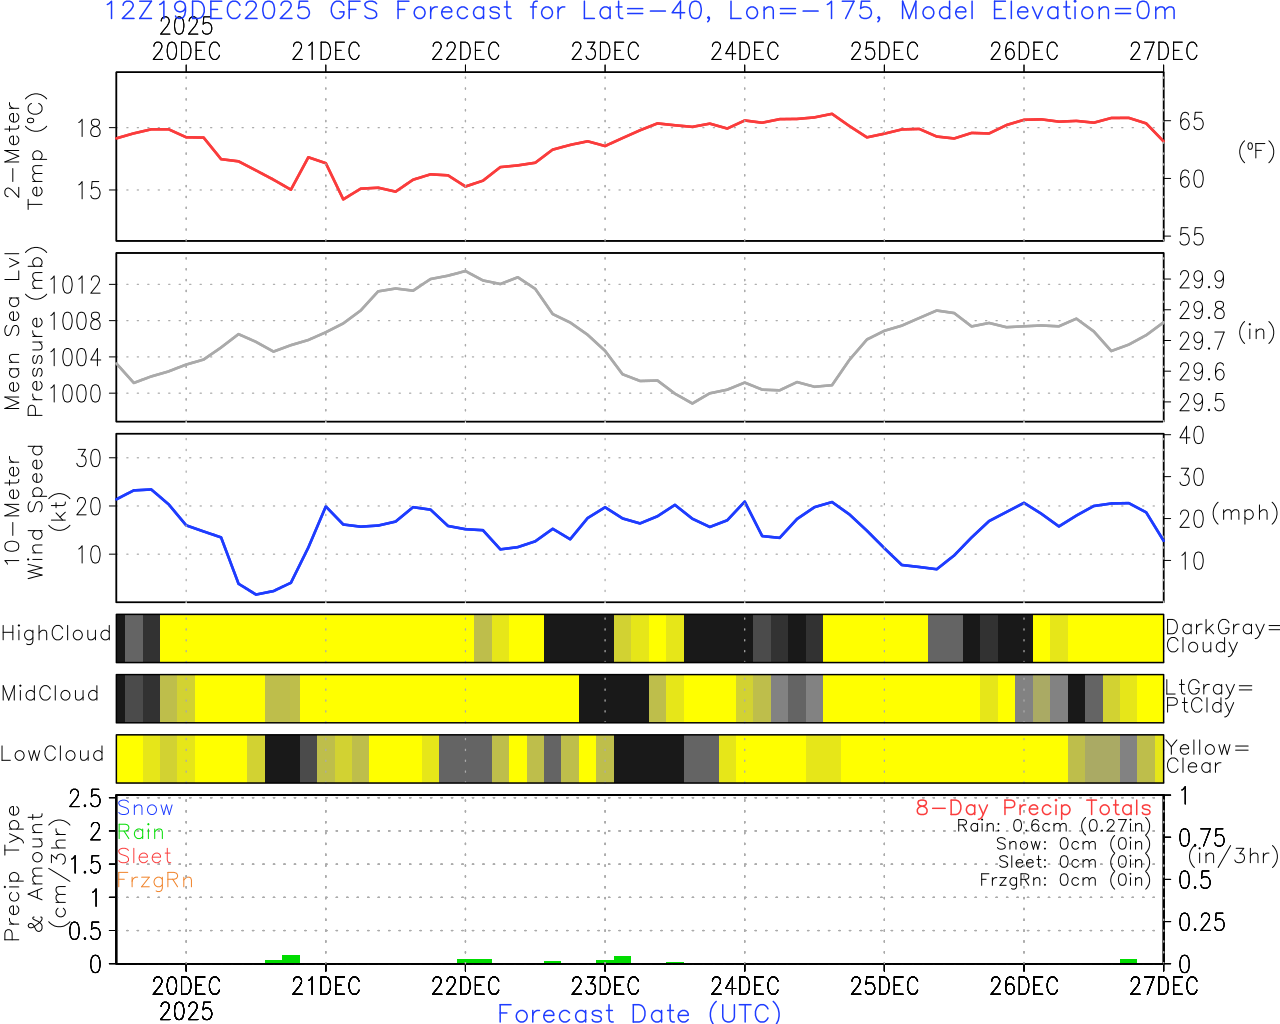Click the GFS Forecast chart title
This screenshot has width=1280, height=1024.
coord(640,12)
